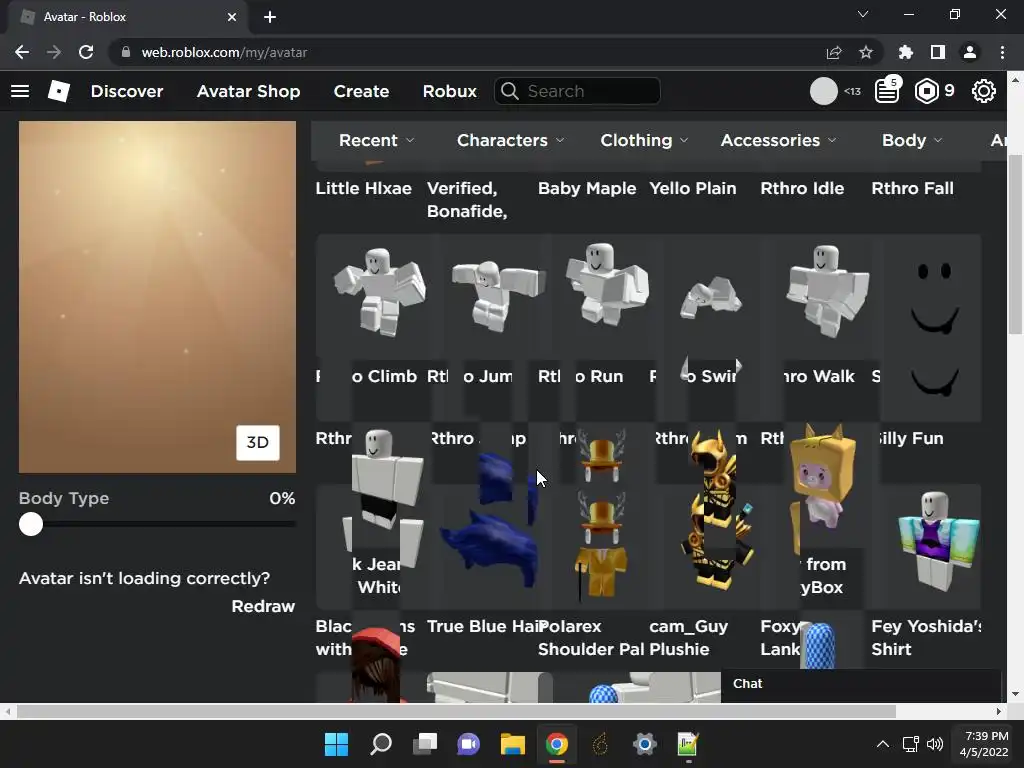The image size is (1024, 768).
Task: Bookmark this page with the star icon
Action: 866,52
